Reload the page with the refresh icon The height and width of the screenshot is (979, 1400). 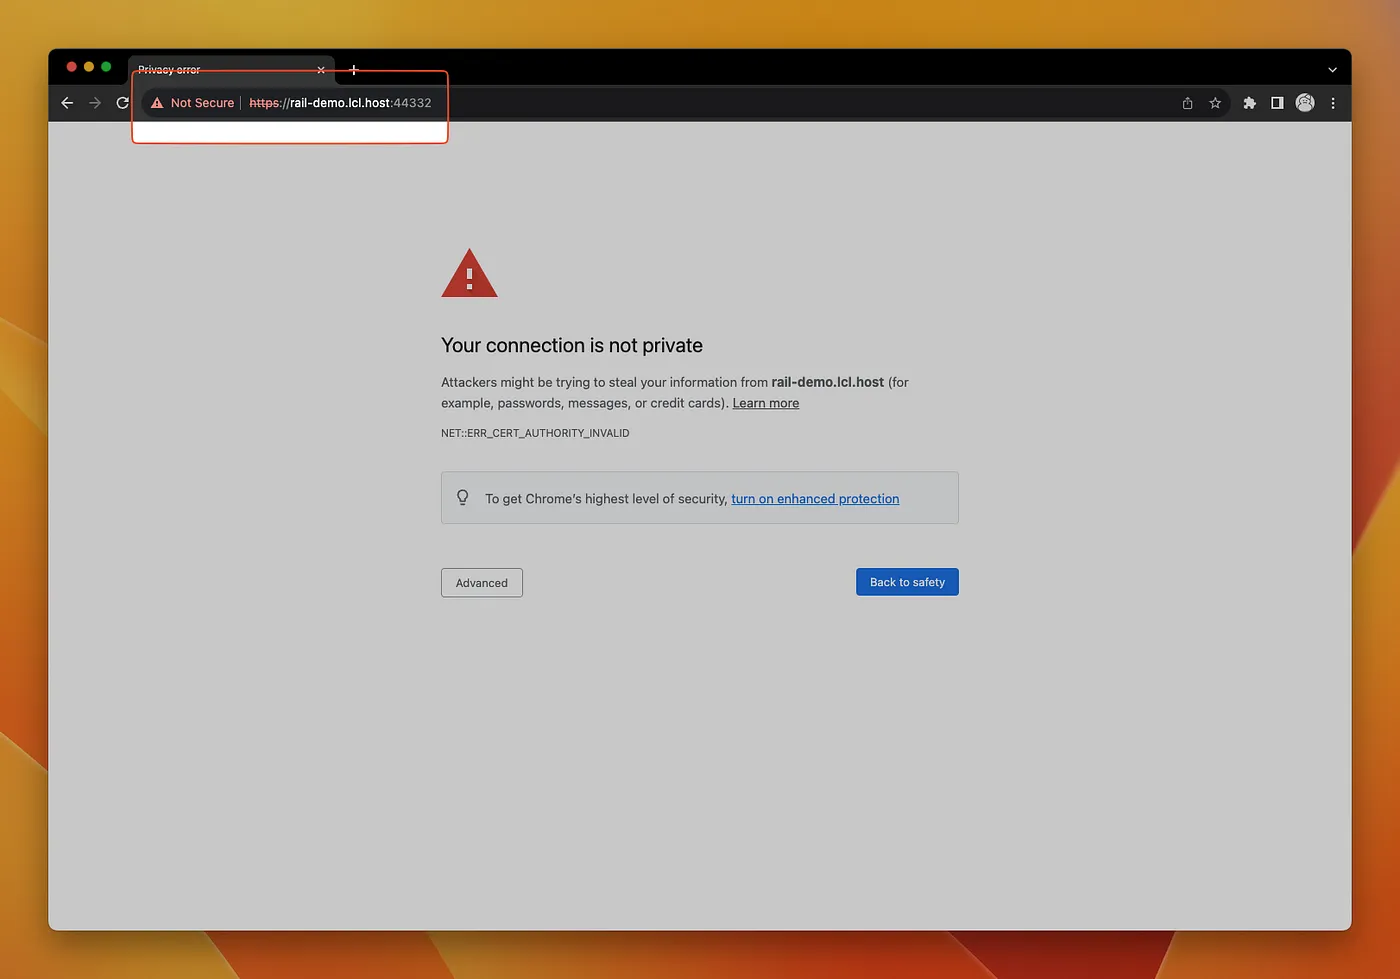pyautogui.click(x=123, y=102)
